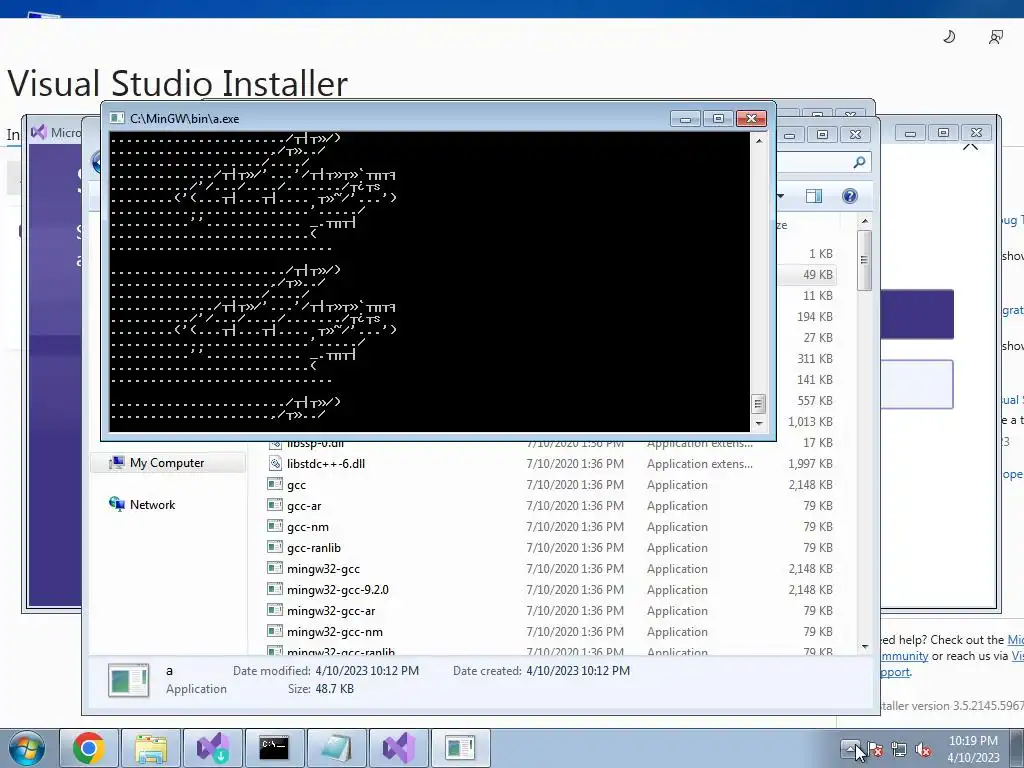1024x768 pixels.
Task: Open the a.exe console system menu icon
Action: pos(117,118)
